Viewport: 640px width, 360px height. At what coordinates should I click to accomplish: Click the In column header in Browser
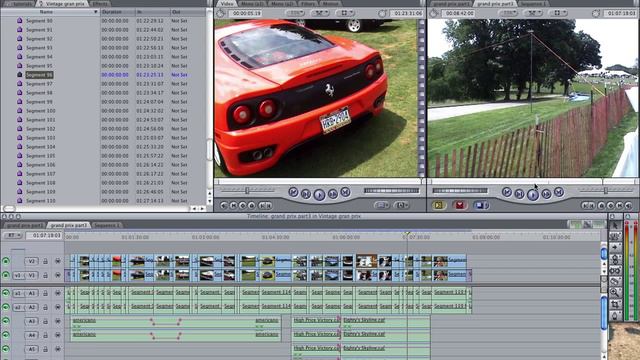click(152, 12)
